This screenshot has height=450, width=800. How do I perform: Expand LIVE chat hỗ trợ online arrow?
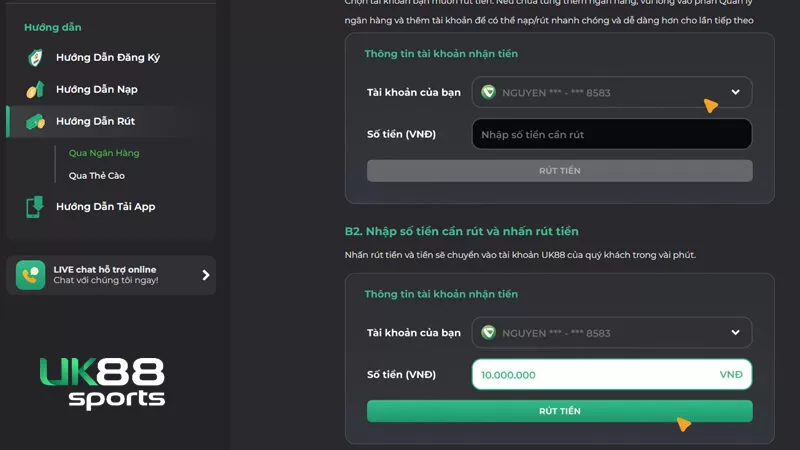click(x=206, y=275)
